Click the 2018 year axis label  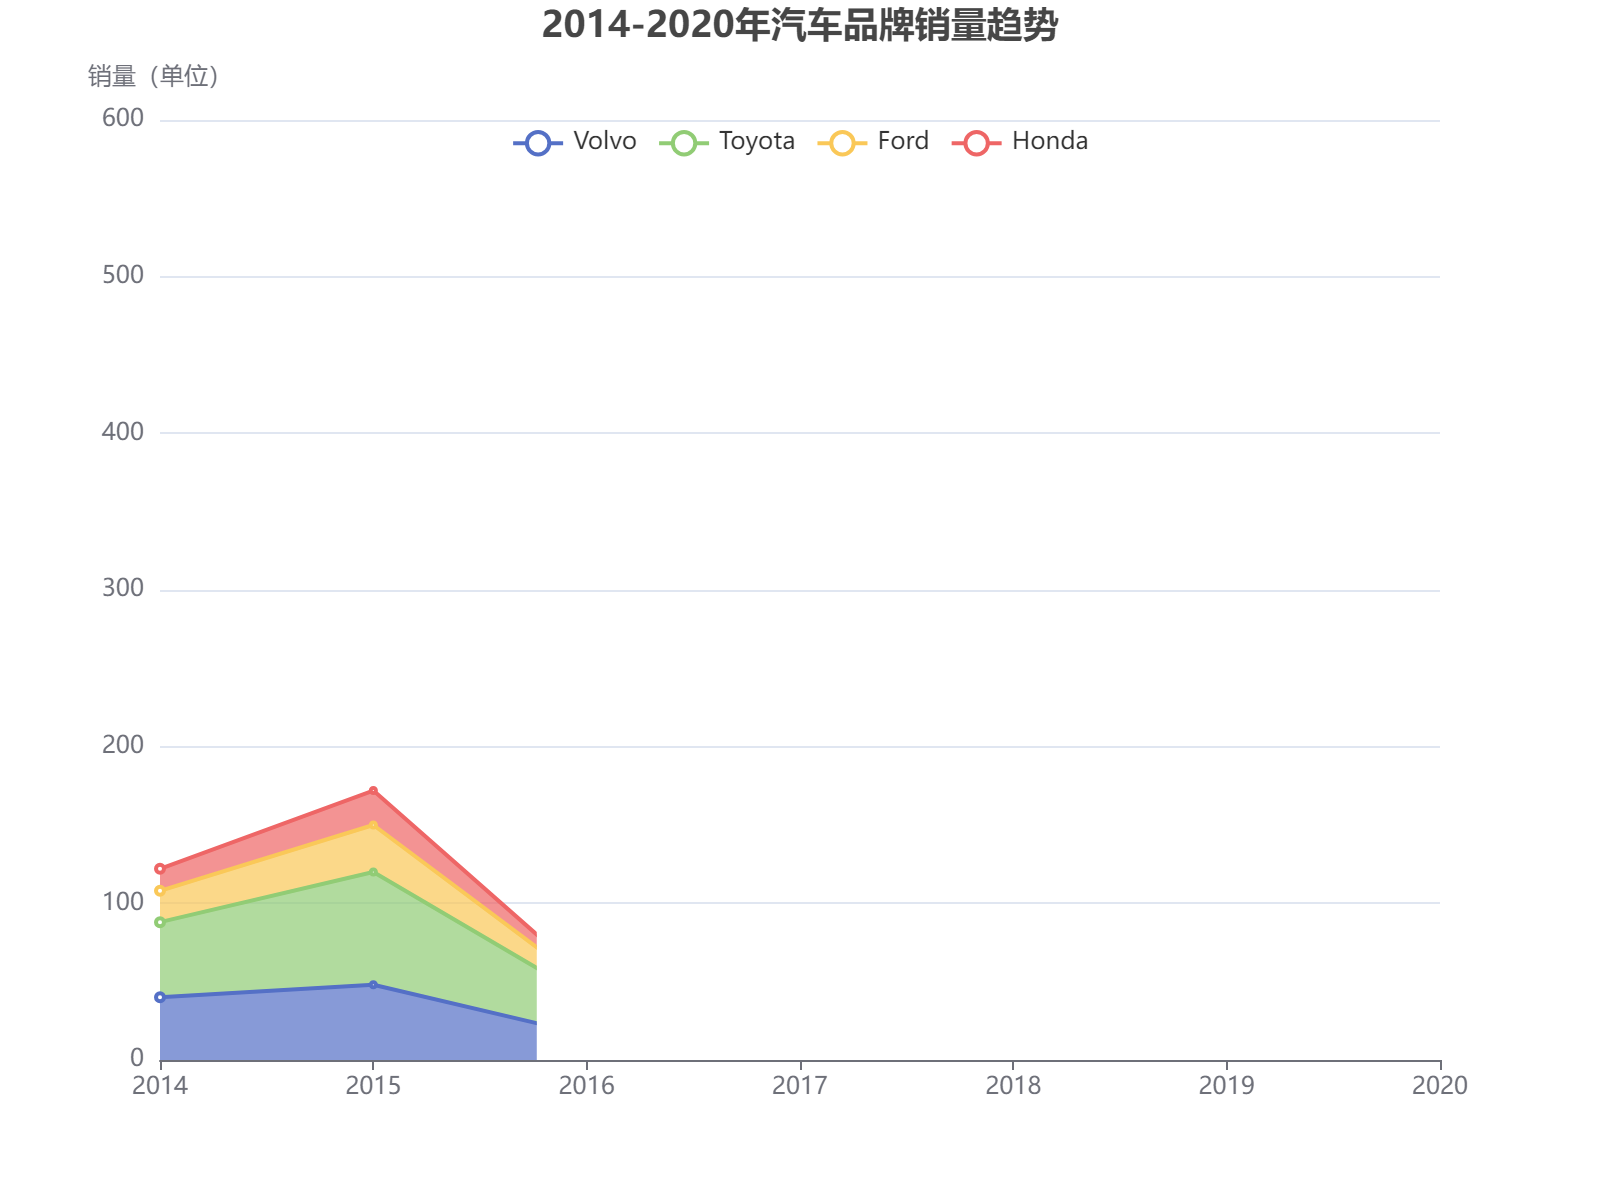coord(1015,1086)
